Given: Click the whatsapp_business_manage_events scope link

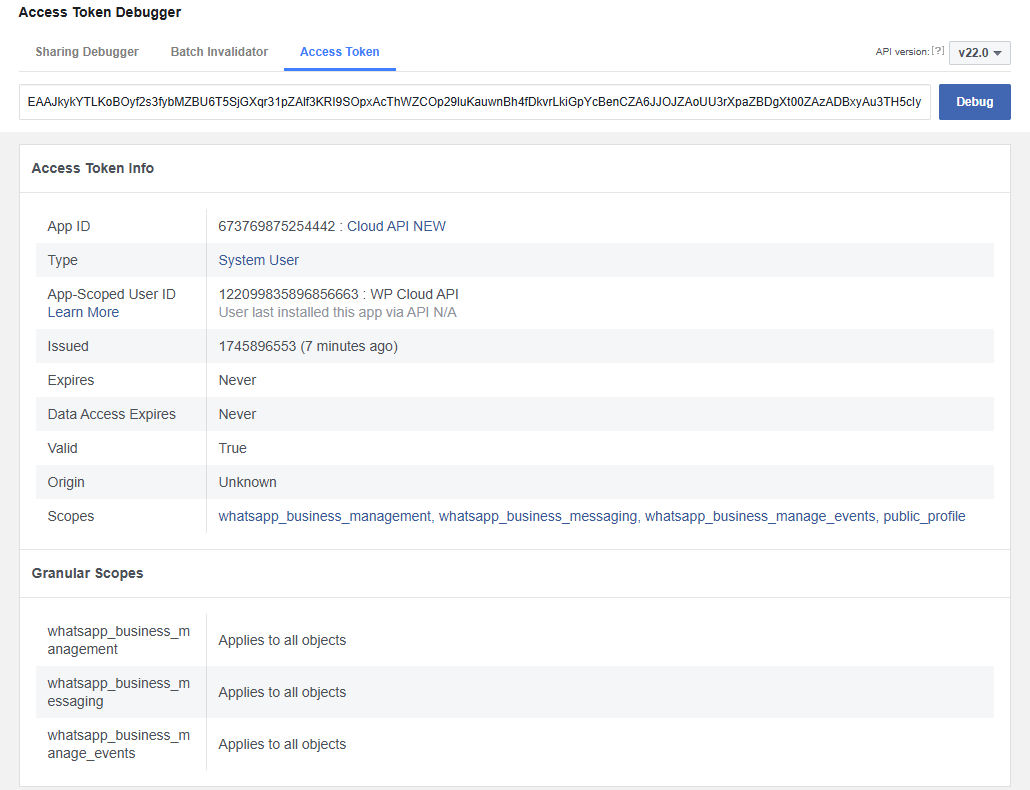Looking at the screenshot, I should [x=760, y=516].
